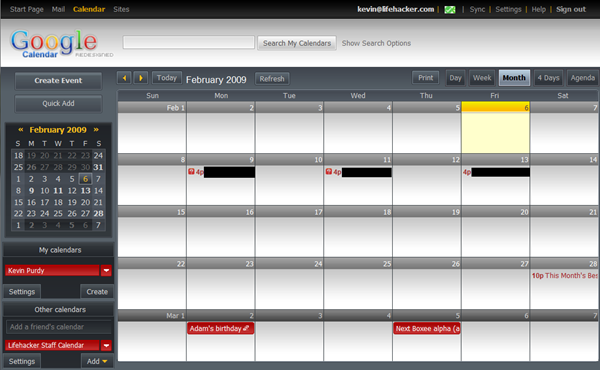Image resolution: width=600 pixels, height=370 pixels.
Task: Click the Feb 1 date header
Action: [x=176, y=108]
